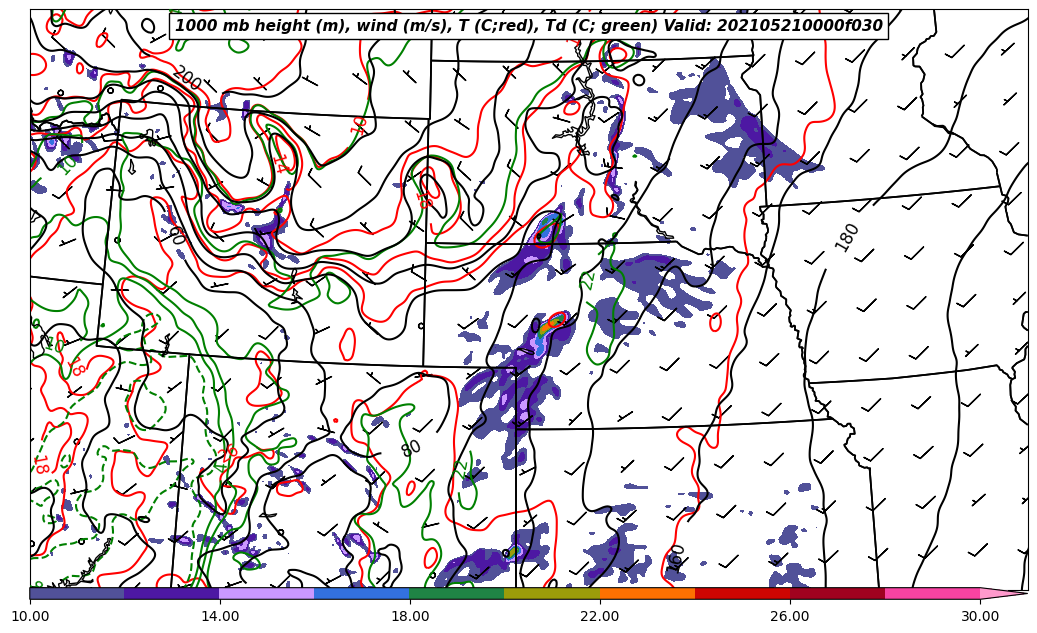The width and height of the screenshot is (1037, 633).
Task: Click the red 14 temperature contour label
Action: (x=281, y=161)
